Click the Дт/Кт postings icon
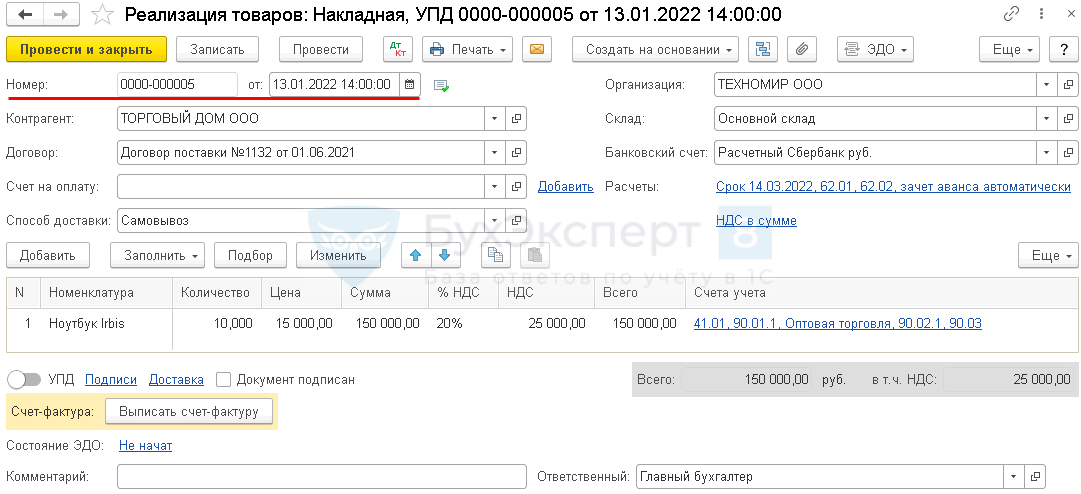 [397, 49]
